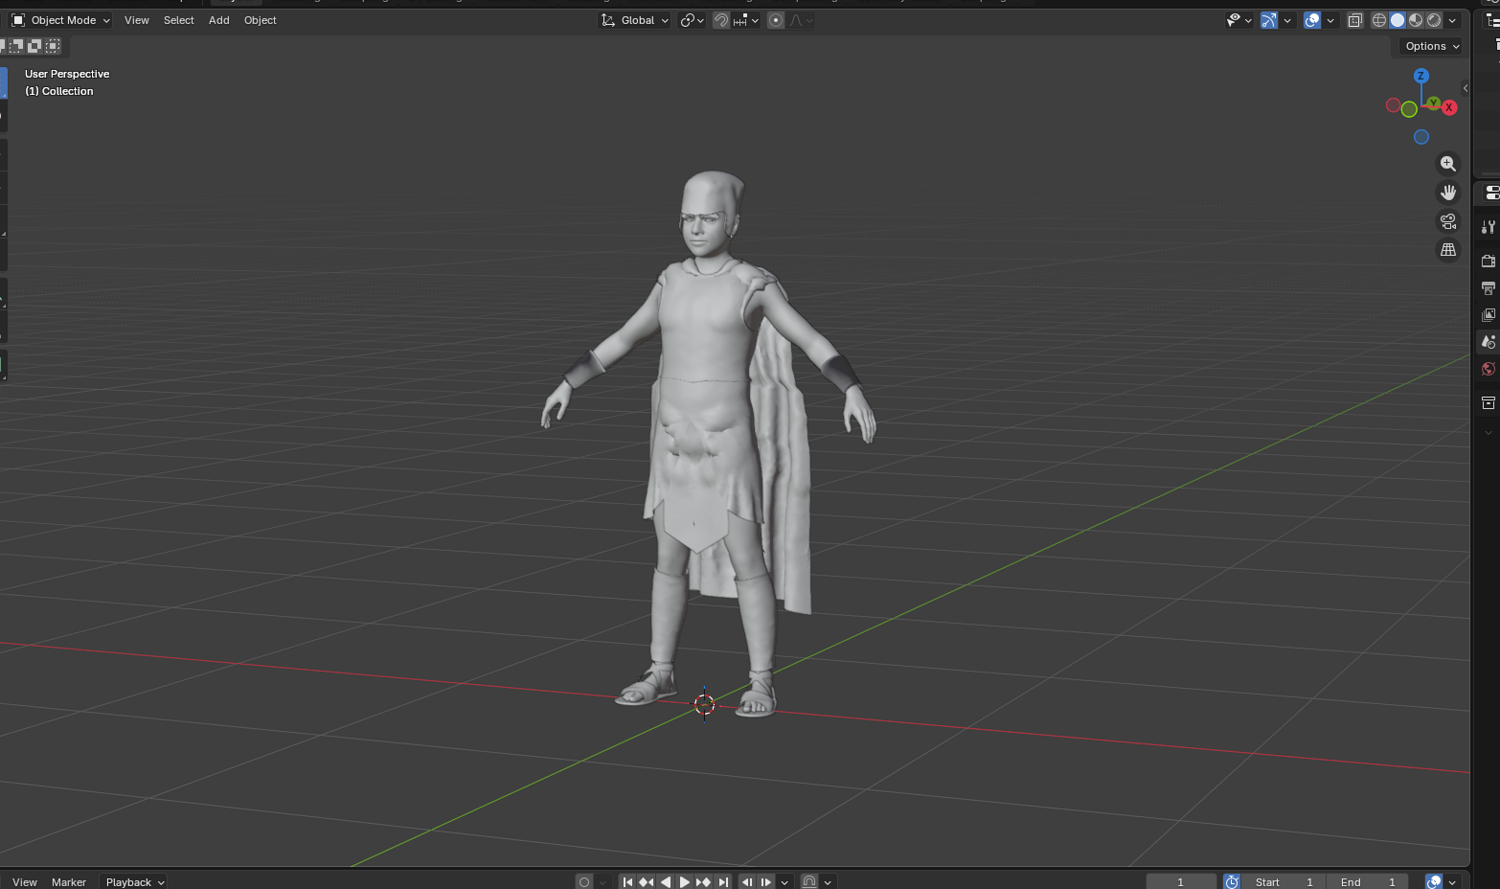1500x889 pixels.
Task: Toggle the camera view icon
Action: [x=1448, y=222]
